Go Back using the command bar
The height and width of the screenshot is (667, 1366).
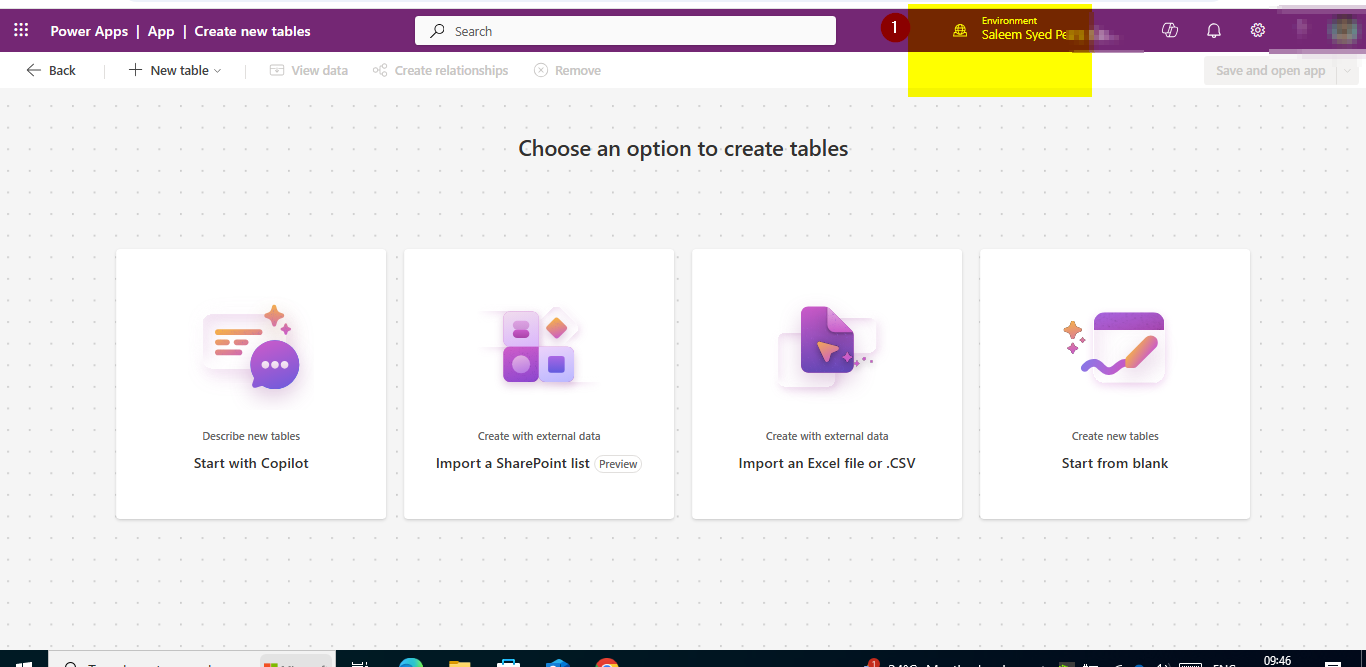point(51,70)
